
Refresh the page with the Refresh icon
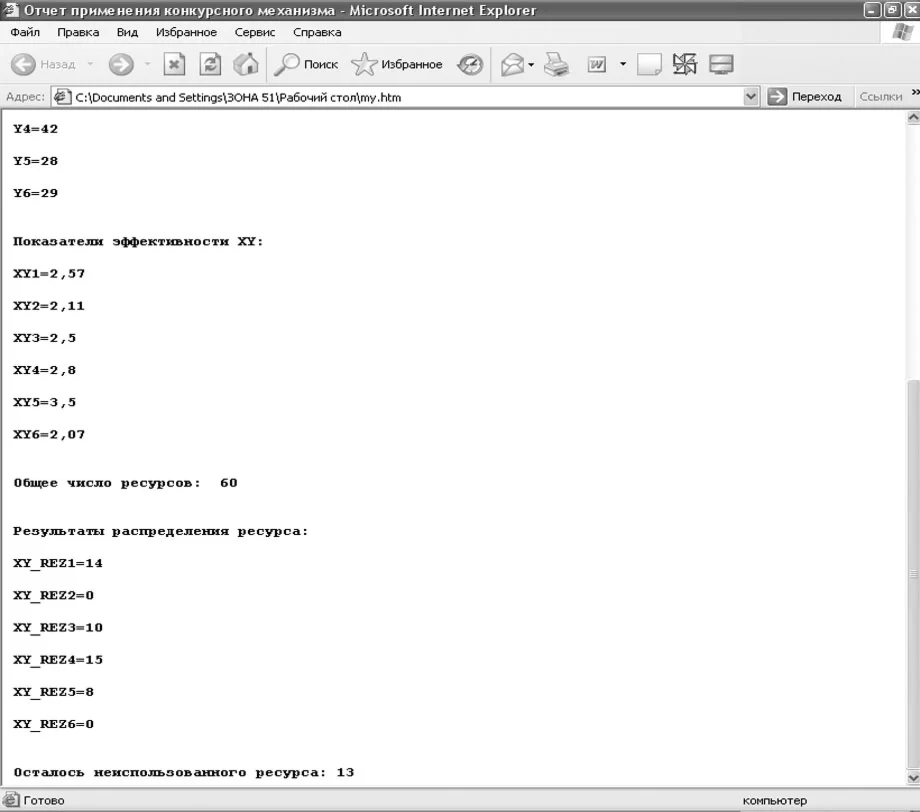[x=210, y=64]
